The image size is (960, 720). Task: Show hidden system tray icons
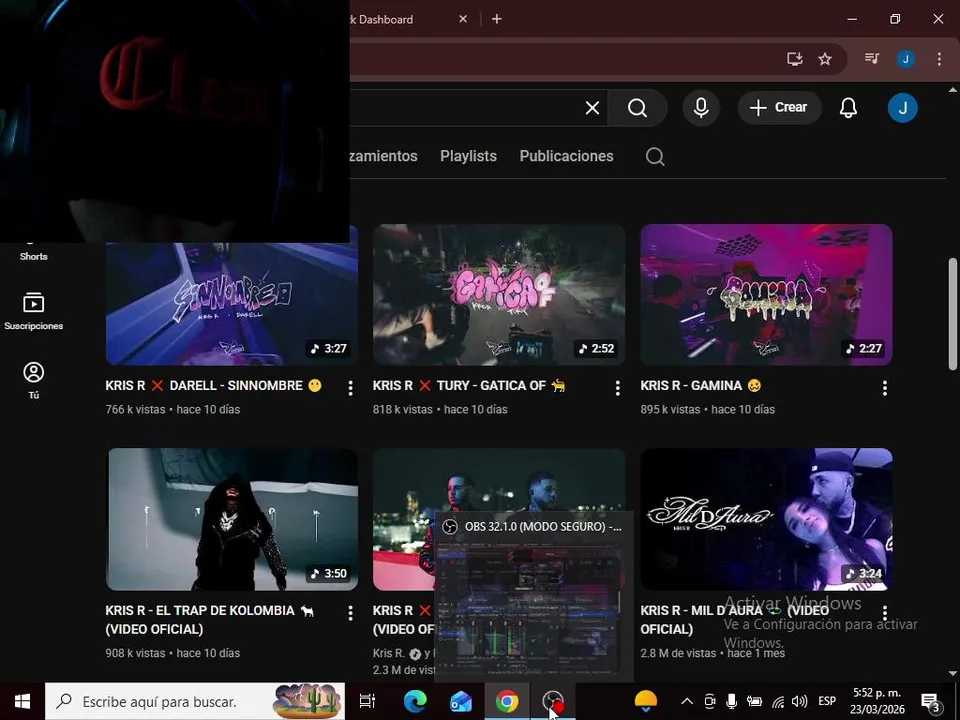click(x=687, y=702)
